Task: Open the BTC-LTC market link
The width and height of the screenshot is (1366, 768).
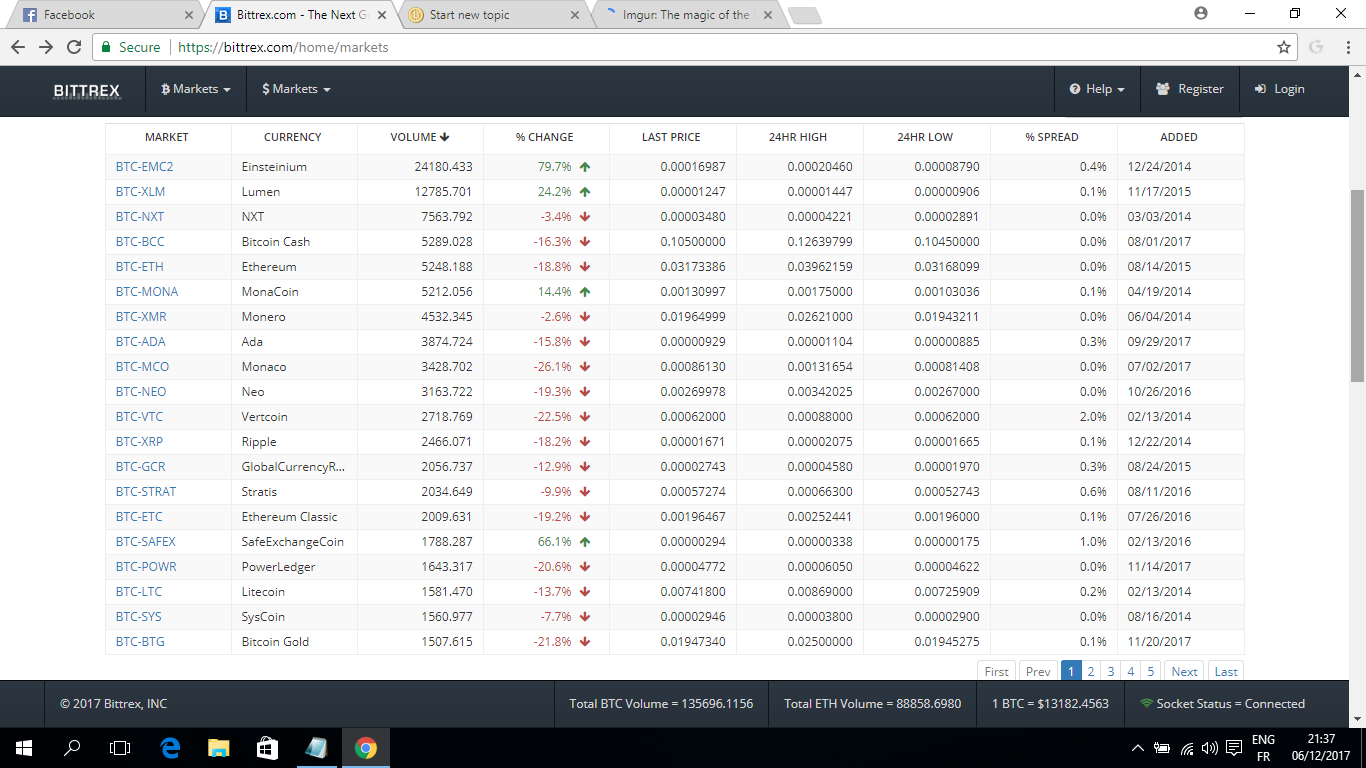Action: 139,592
